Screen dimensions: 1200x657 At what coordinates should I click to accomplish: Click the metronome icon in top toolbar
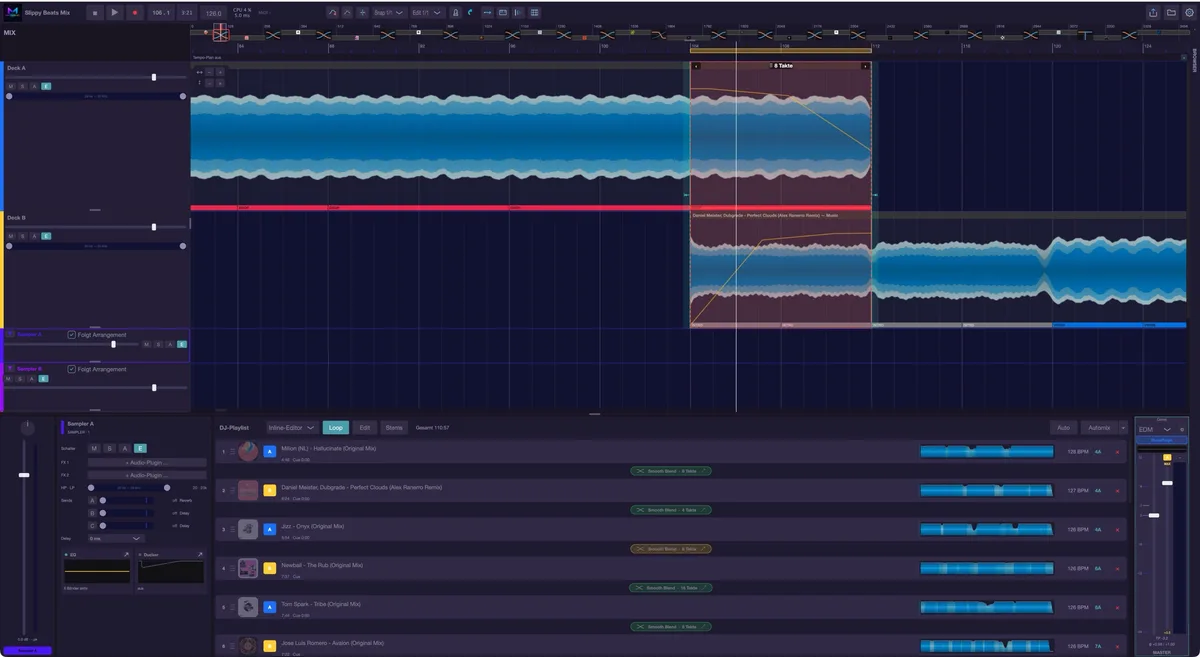[x=455, y=12]
